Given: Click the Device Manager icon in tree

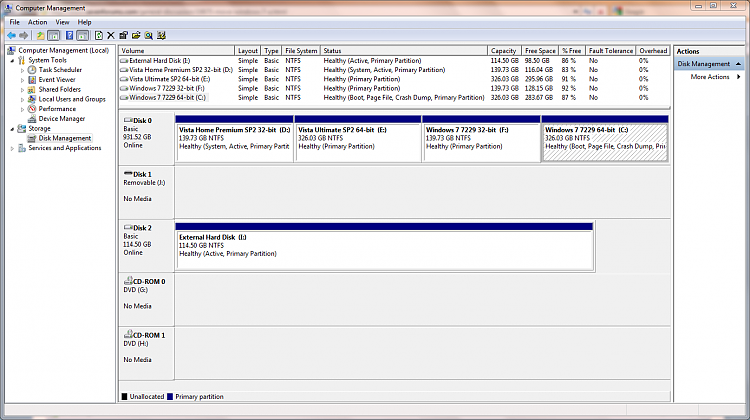Looking at the screenshot, I should click(x=32, y=119).
